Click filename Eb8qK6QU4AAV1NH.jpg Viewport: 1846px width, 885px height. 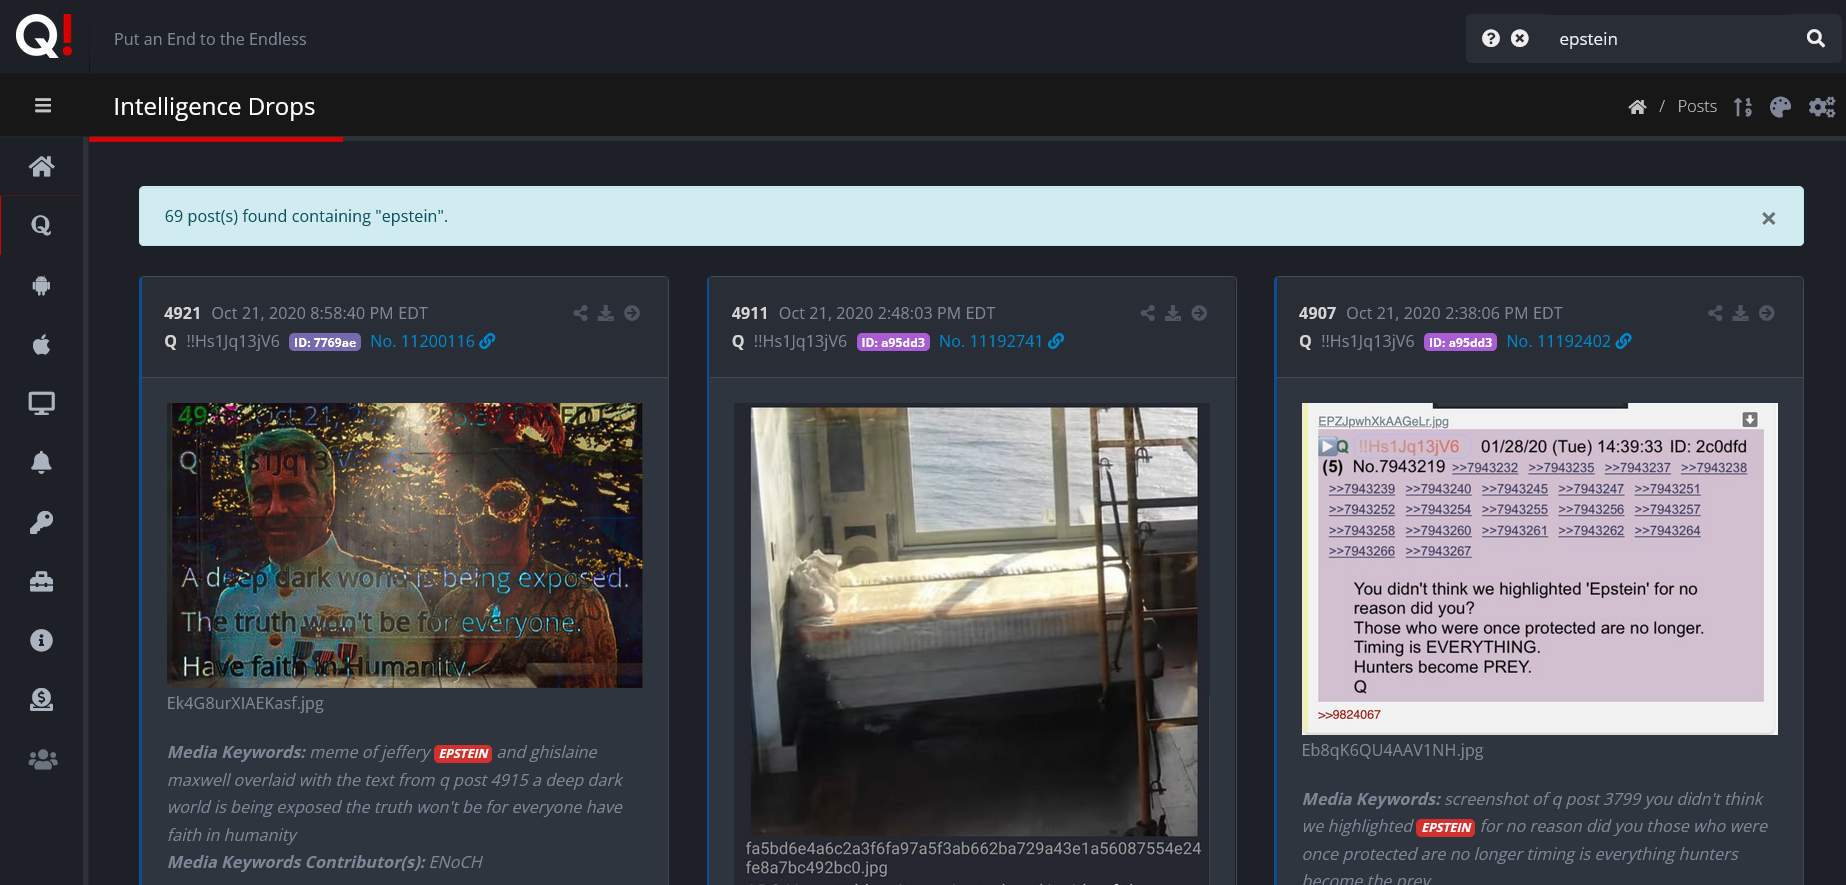(1392, 750)
